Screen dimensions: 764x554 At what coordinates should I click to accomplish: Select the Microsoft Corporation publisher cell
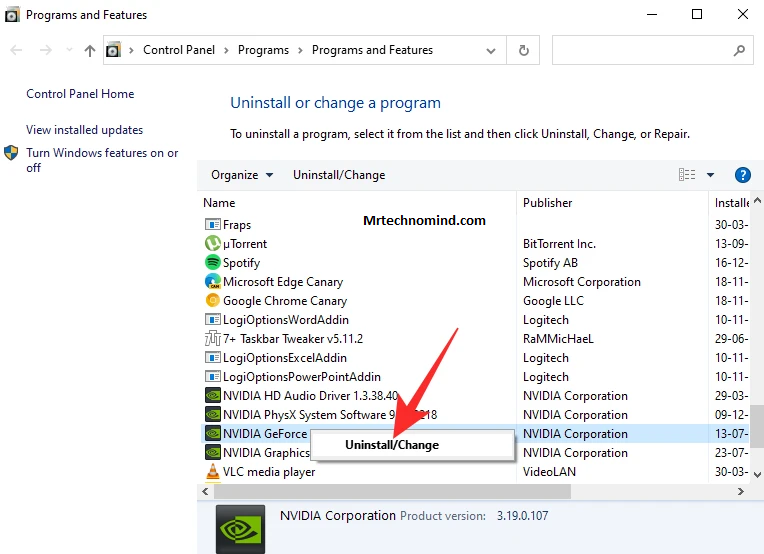[x=582, y=282]
